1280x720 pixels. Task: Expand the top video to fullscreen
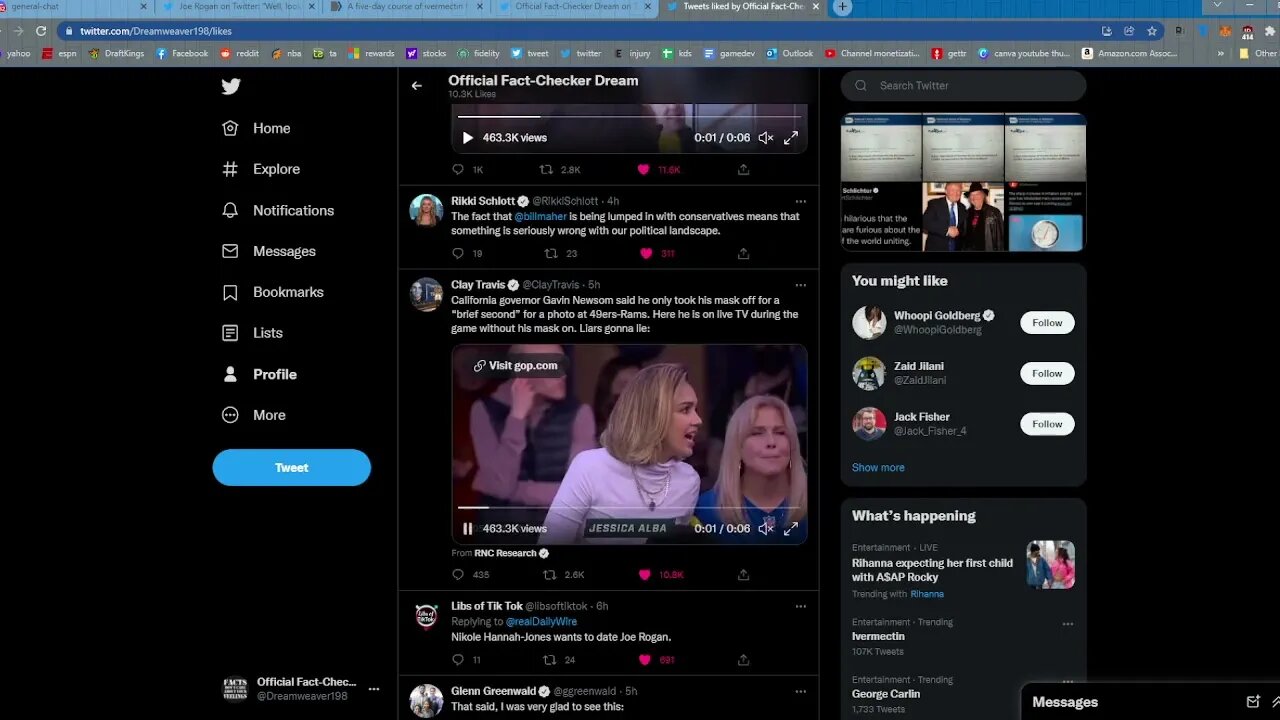coord(790,138)
